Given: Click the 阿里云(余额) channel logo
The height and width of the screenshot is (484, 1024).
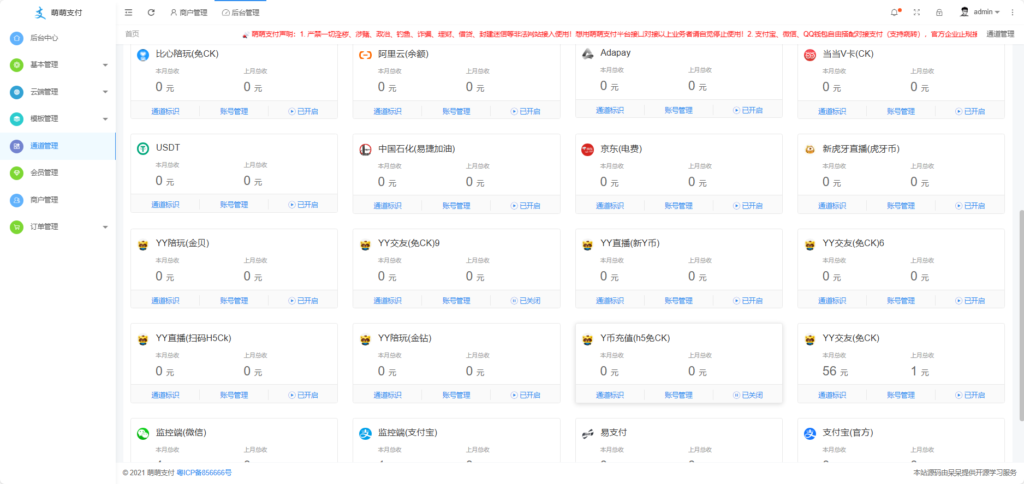Looking at the screenshot, I should pyautogui.click(x=365, y=55).
